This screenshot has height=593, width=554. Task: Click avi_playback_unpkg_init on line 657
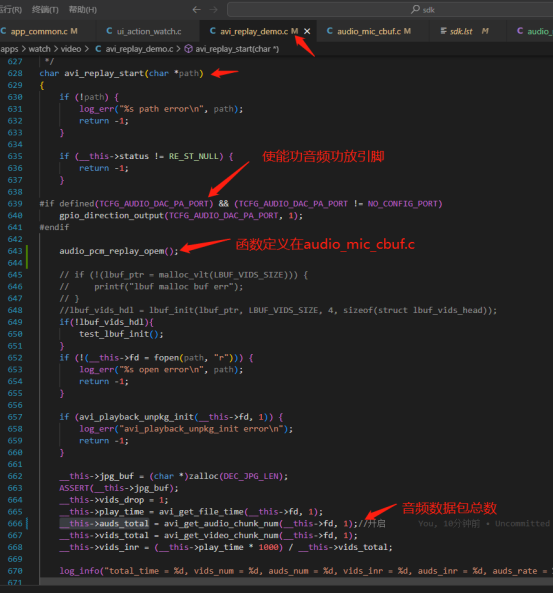click(137, 417)
